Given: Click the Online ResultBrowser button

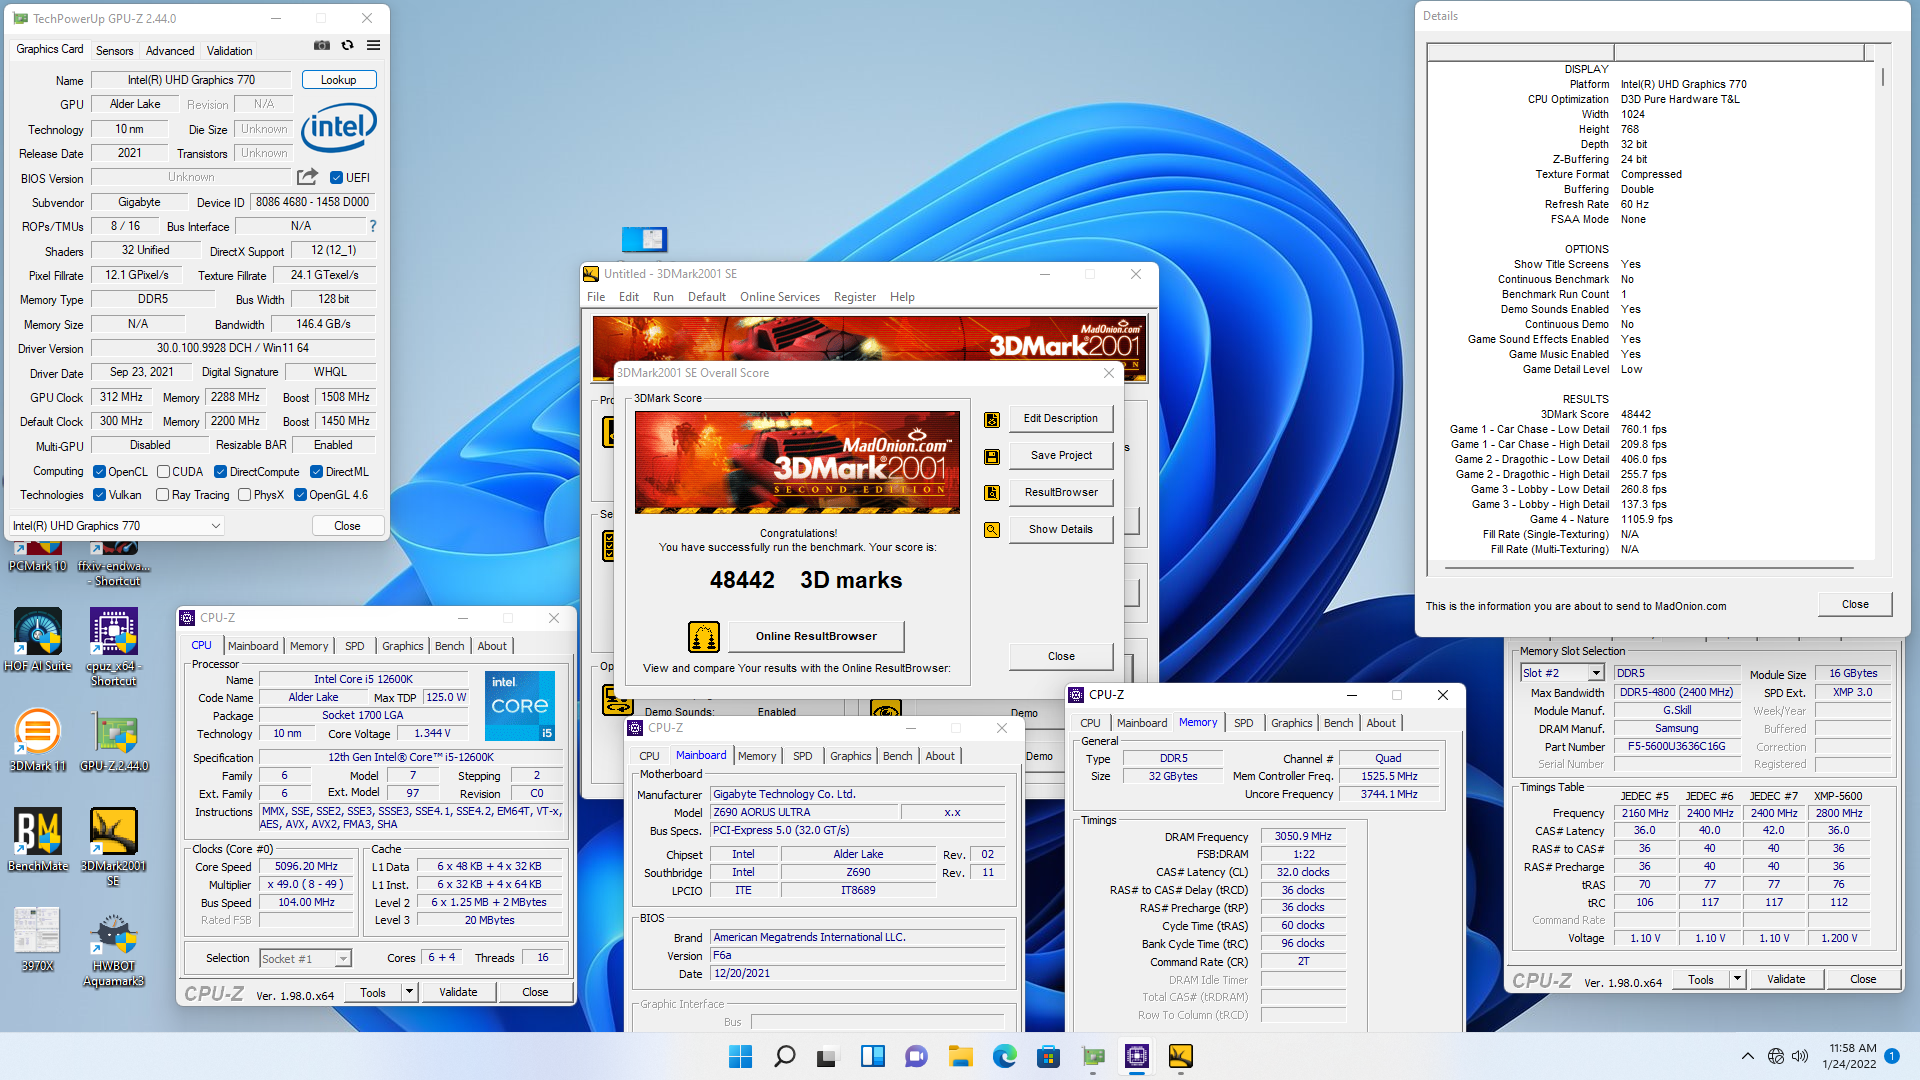Looking at the screenshot, I should coord(816,636).
